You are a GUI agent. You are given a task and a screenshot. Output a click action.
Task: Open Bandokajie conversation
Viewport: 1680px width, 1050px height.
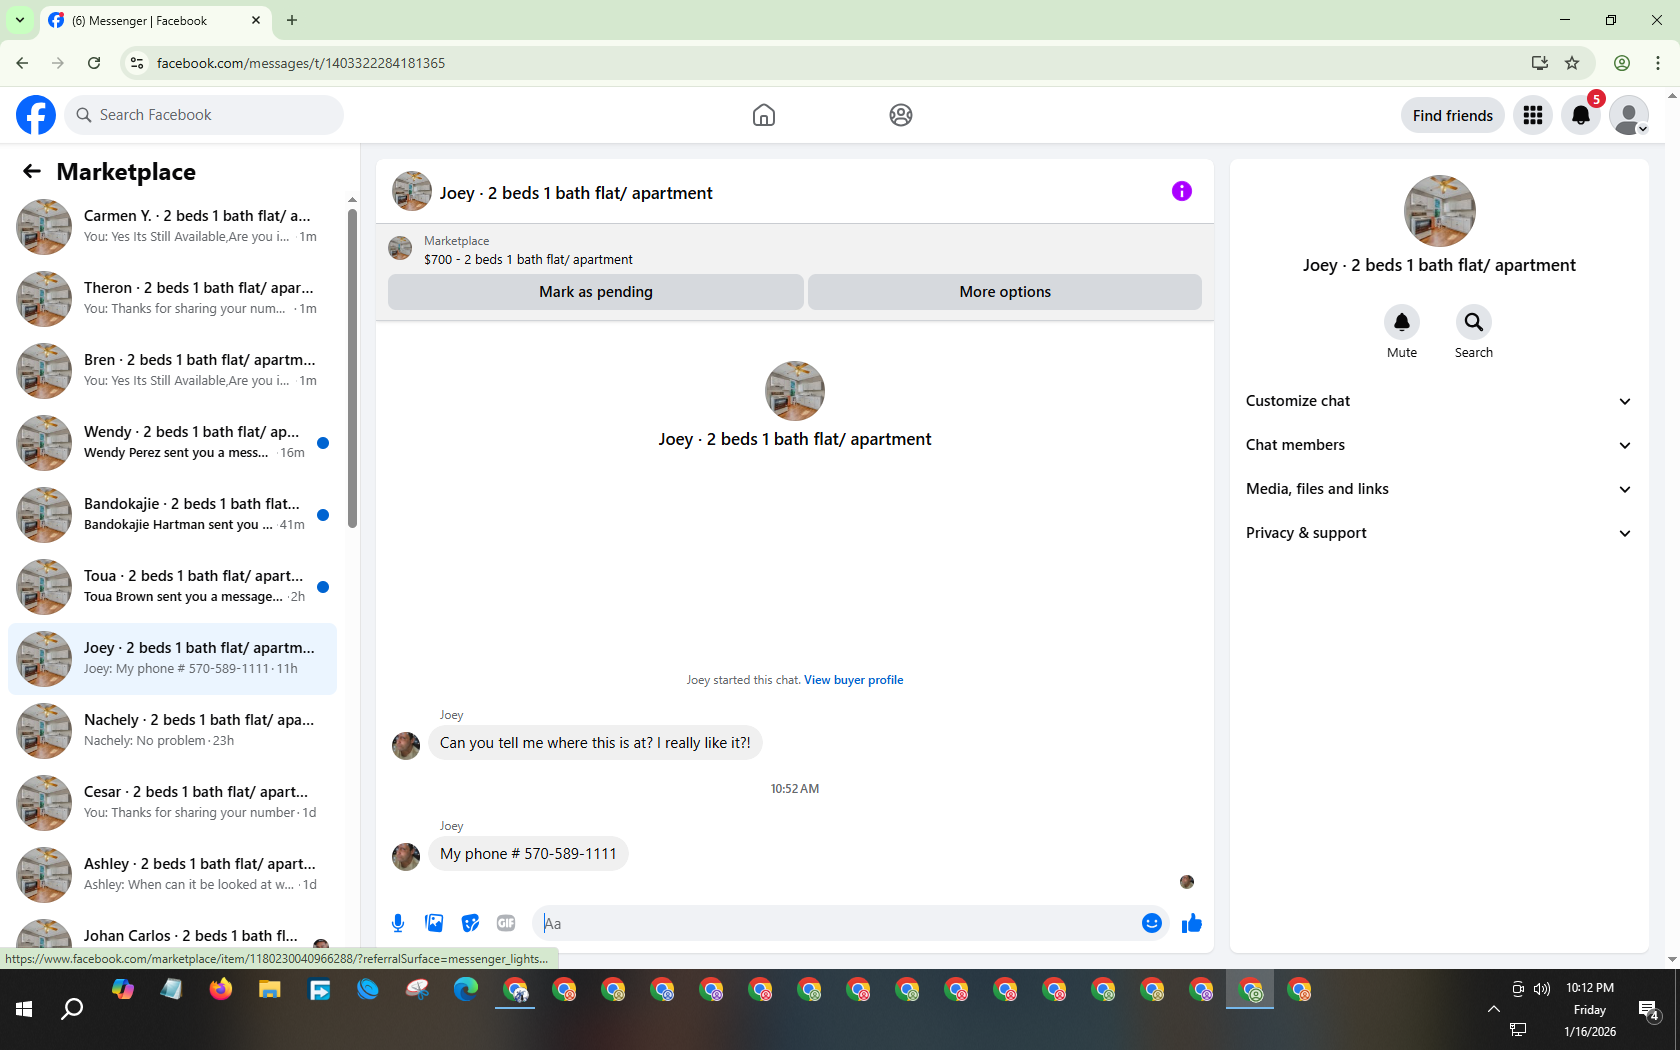[172, 514]
